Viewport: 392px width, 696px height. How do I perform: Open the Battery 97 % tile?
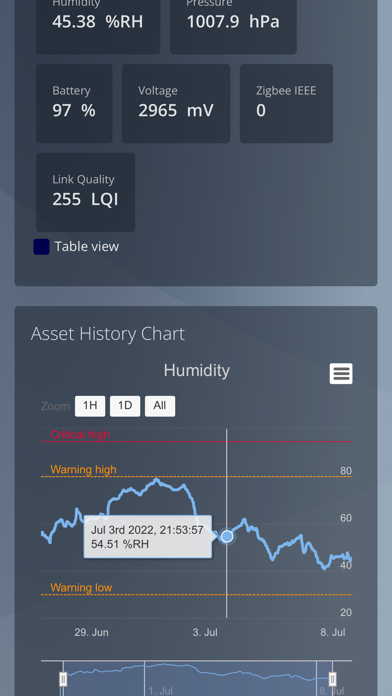(74, 103)
